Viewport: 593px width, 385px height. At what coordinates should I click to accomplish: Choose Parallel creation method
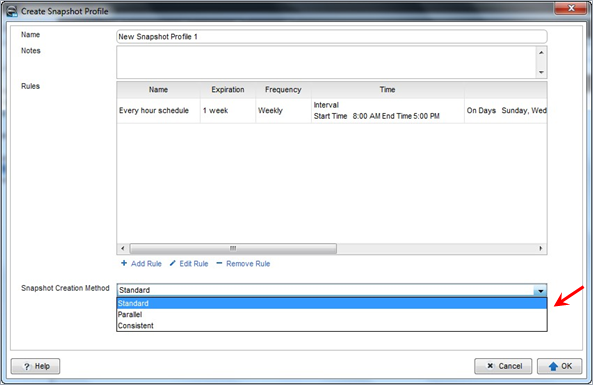pyautogui.click(x=332, y=314)
